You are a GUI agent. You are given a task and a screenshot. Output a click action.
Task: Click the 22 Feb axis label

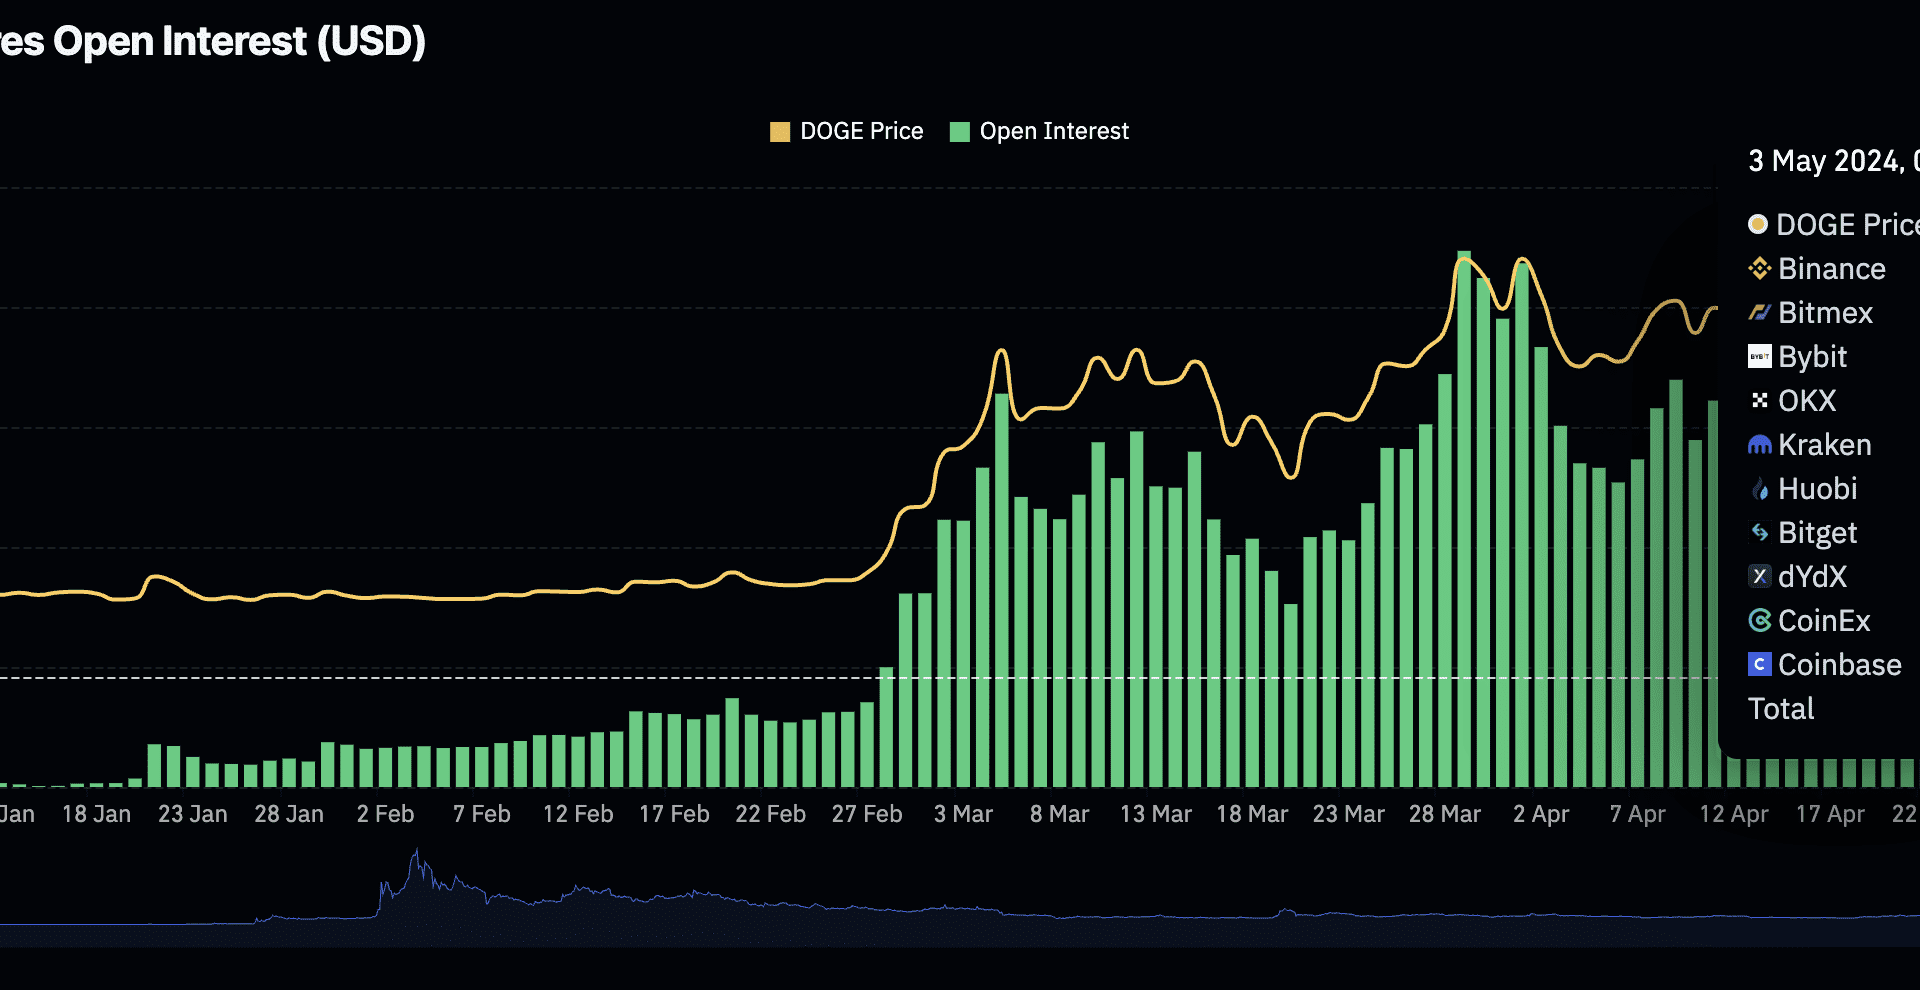coord(770,813)
